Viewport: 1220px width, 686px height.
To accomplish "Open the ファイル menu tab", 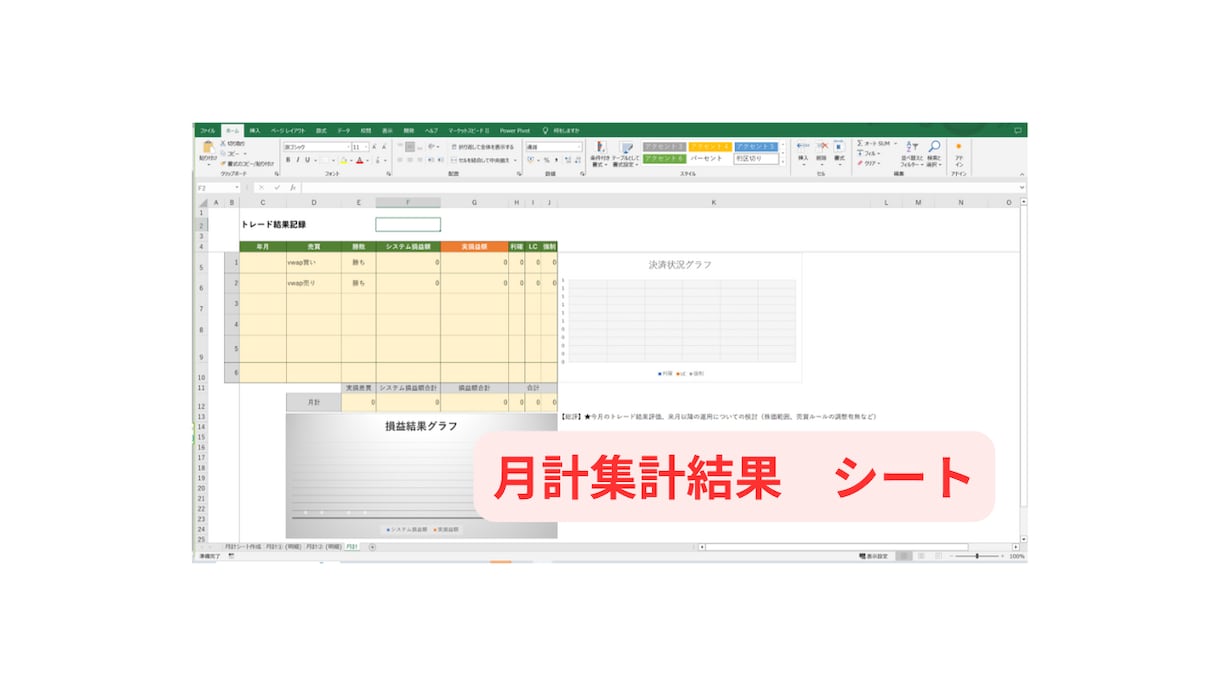I will click(x=207, y=130).
